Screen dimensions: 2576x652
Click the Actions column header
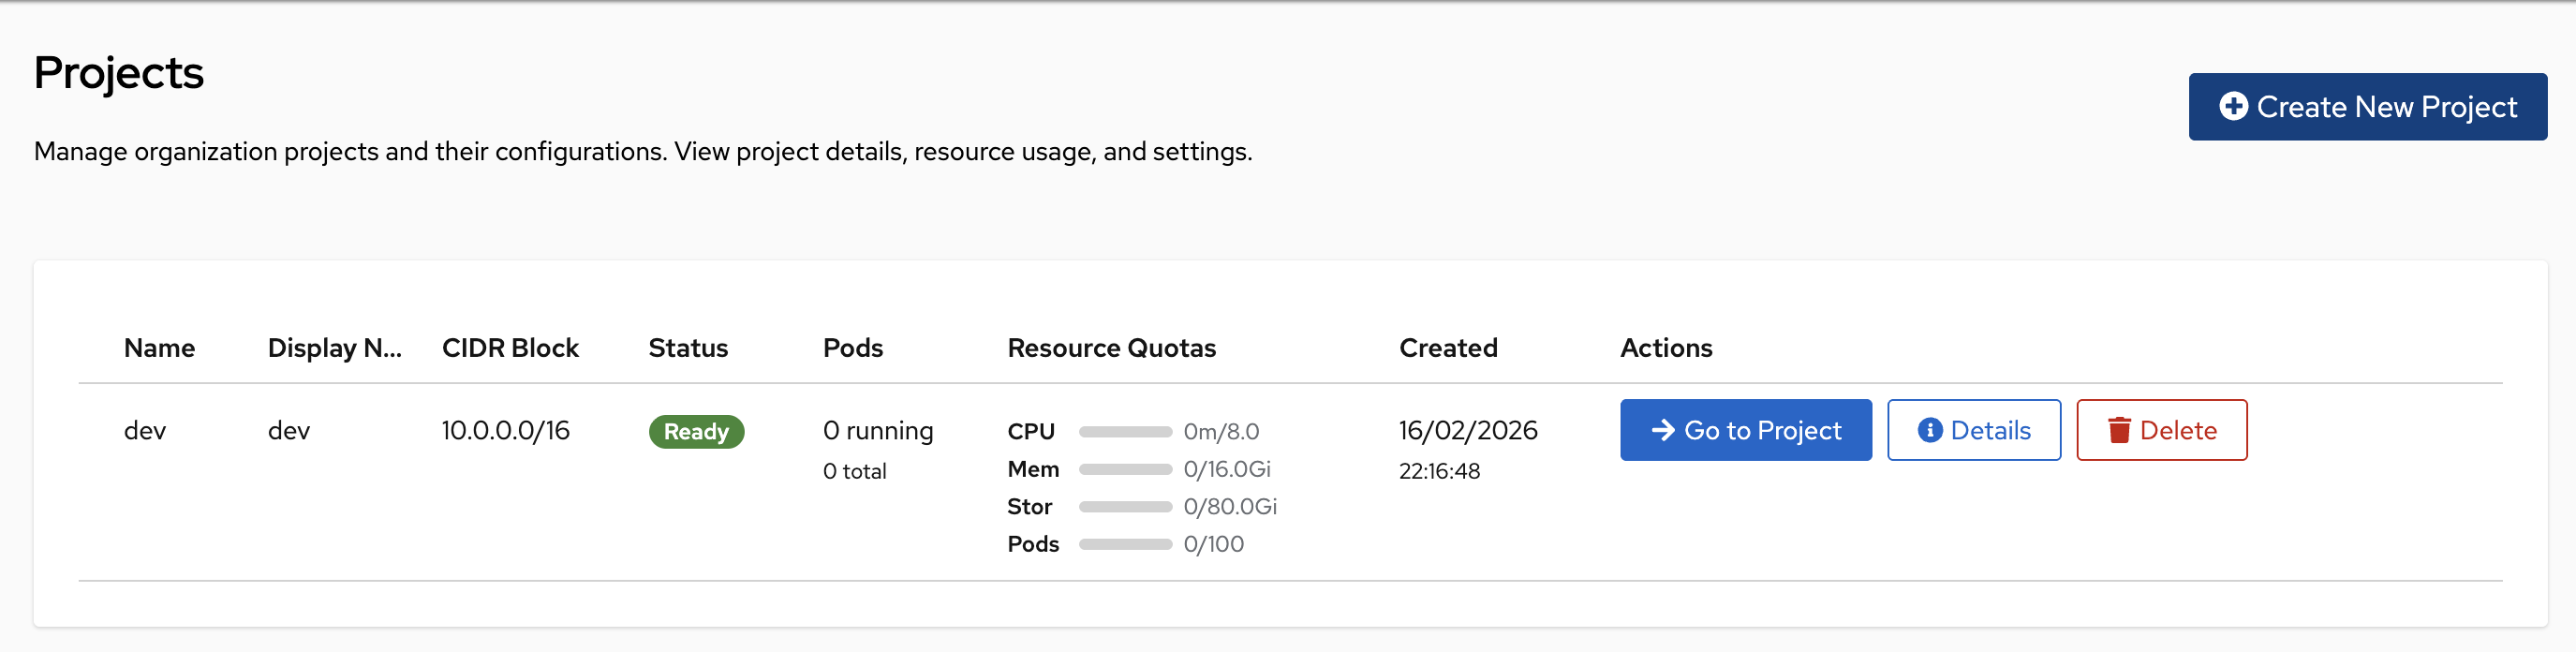(1665, 348)
